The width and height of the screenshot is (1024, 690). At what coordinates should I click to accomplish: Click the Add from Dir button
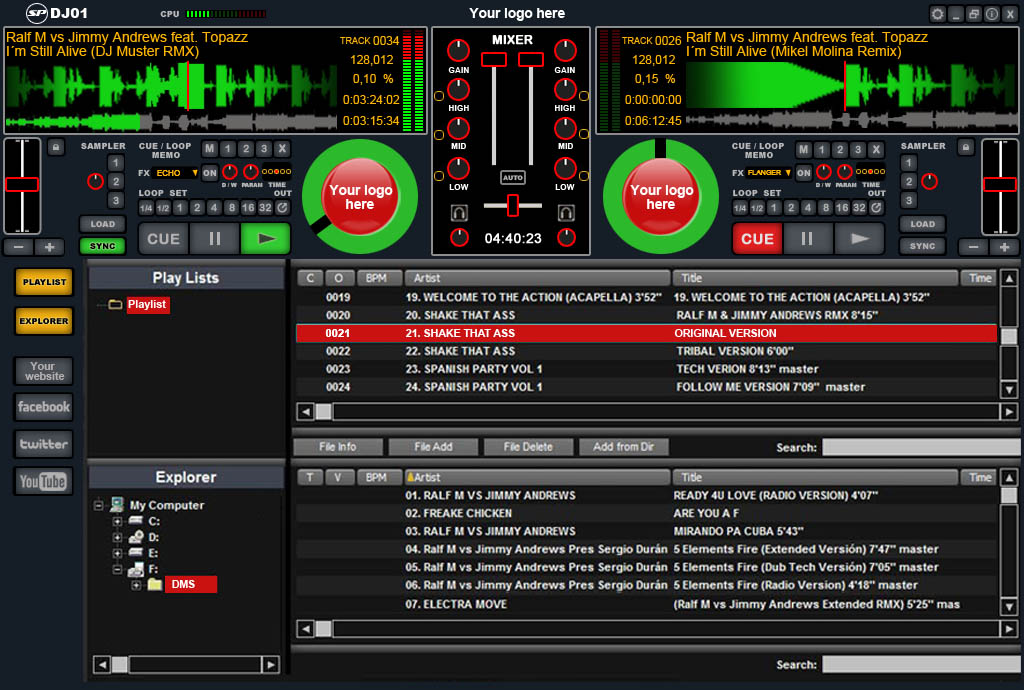point(623,447)
